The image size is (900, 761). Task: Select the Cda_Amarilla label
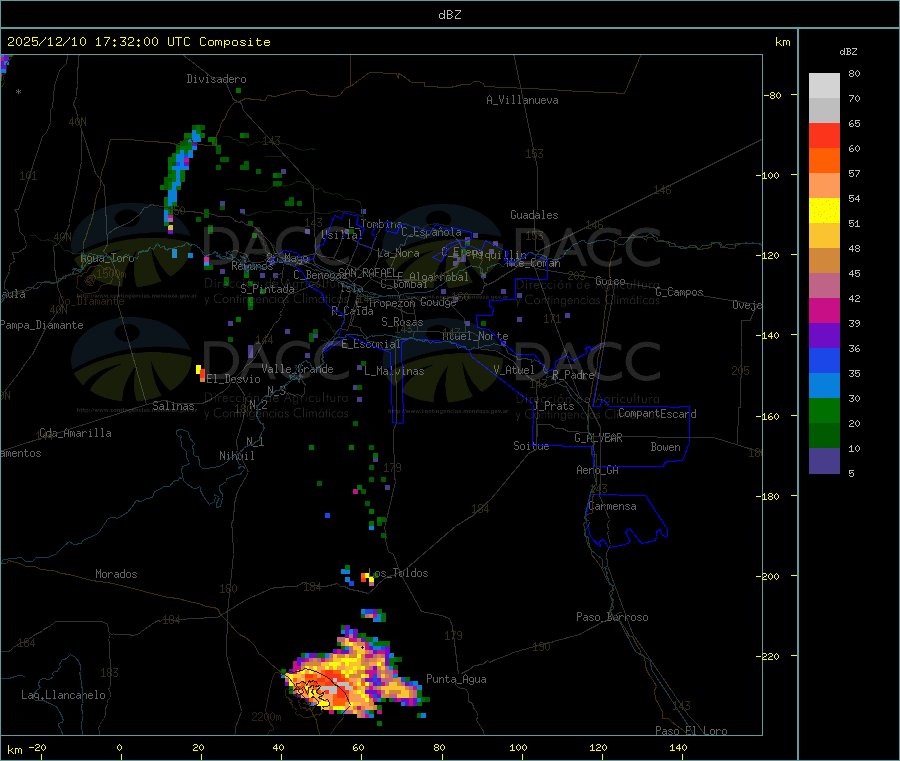tap(75, 433)
